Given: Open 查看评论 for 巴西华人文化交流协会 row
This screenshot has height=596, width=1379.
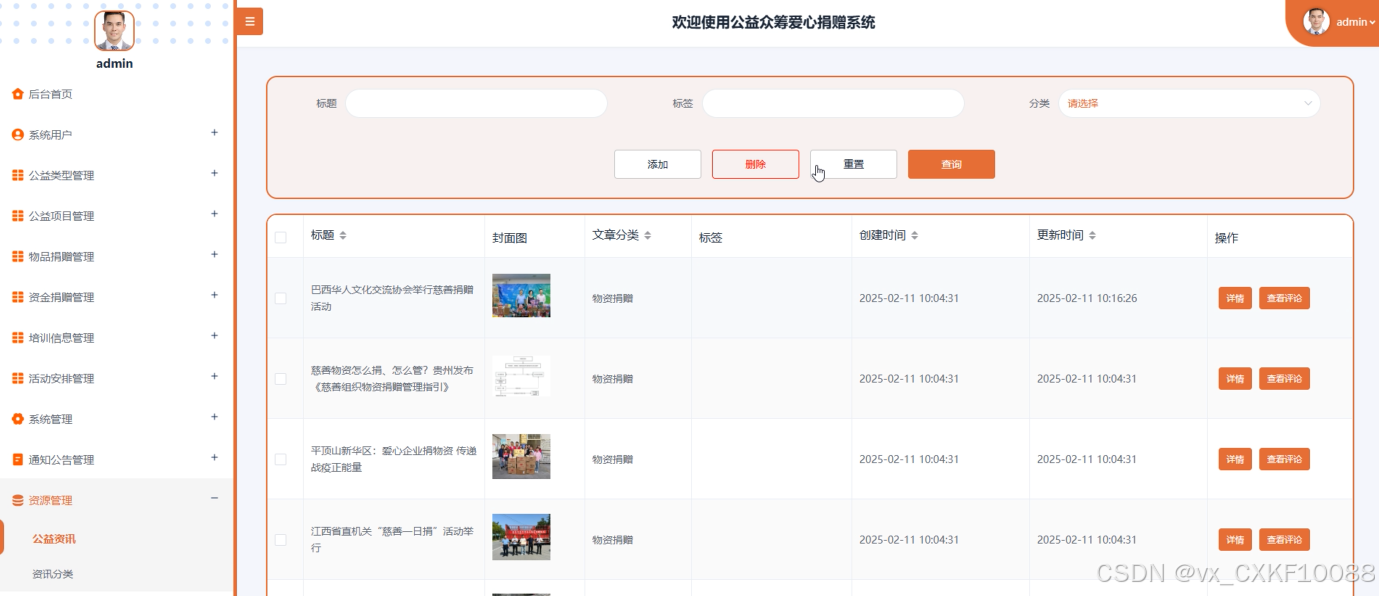Looking at the screenshot, I should click(x=1284, y=298).
